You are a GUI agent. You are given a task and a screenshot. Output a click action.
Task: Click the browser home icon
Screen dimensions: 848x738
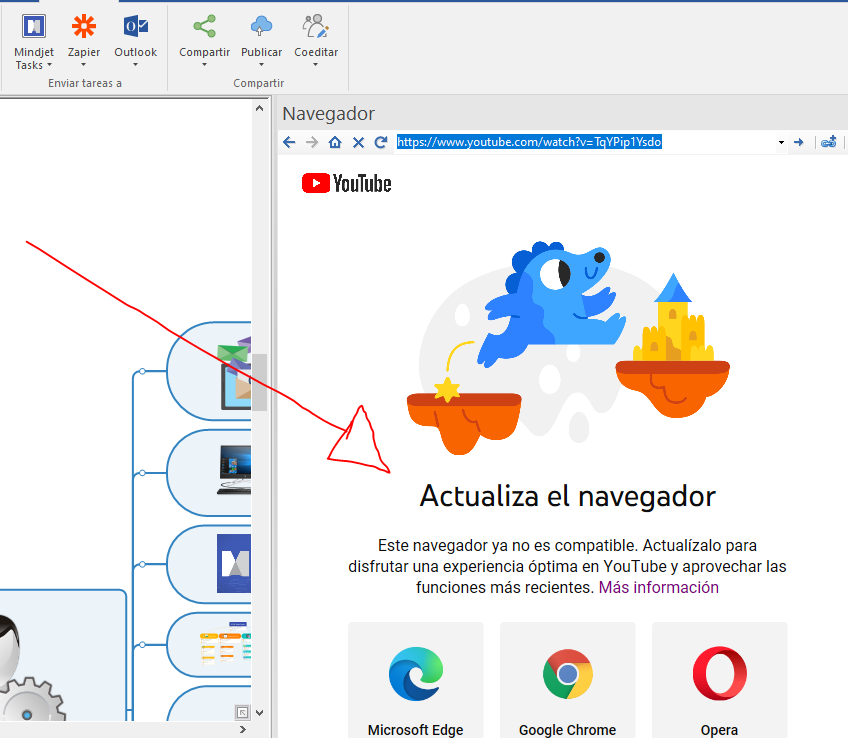coord(335,143)
